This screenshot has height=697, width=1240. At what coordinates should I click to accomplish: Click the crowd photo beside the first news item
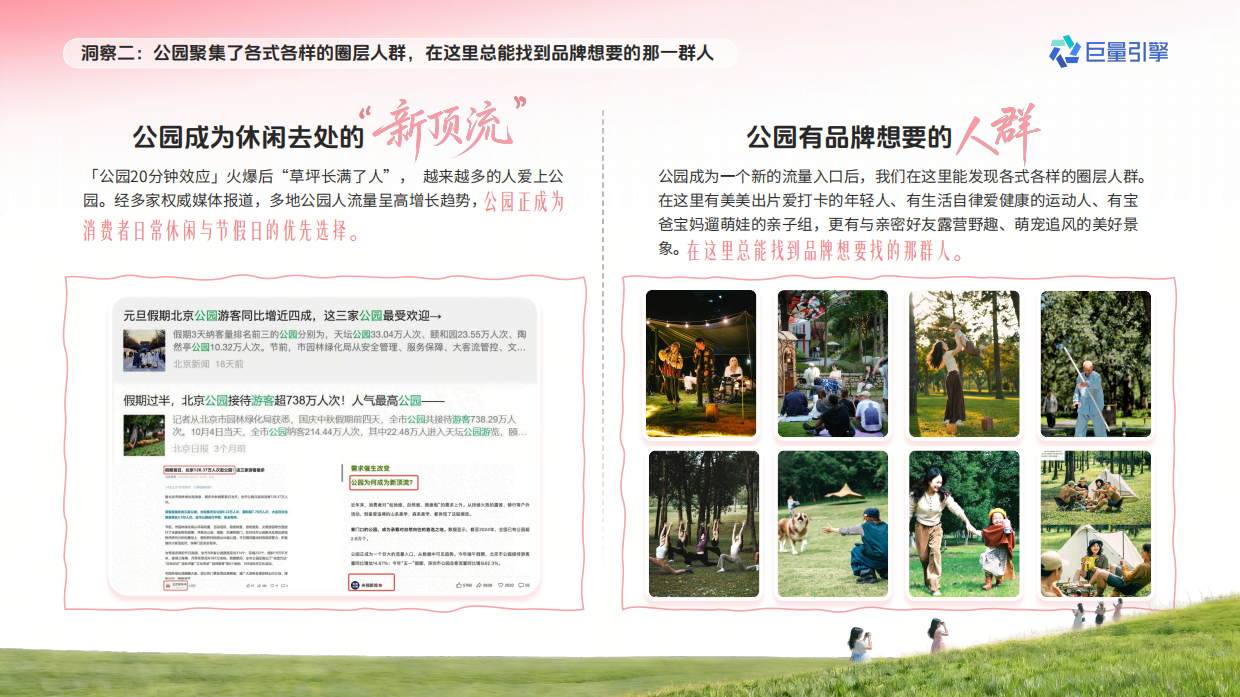[x=145, y=348]
